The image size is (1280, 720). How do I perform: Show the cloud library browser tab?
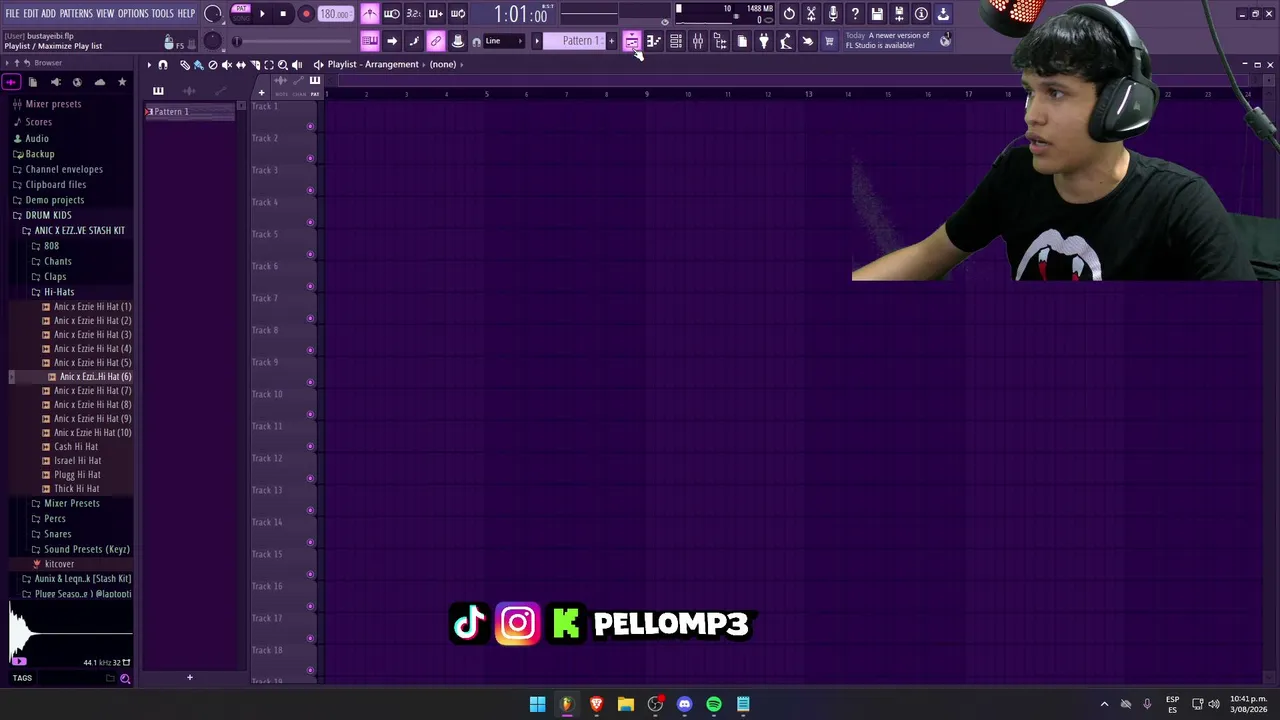point(99,82)
